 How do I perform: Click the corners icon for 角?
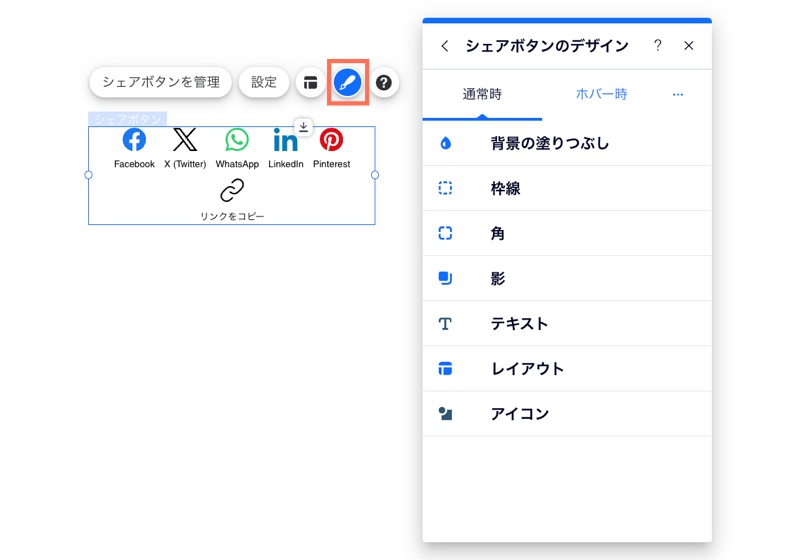point(445,233)
